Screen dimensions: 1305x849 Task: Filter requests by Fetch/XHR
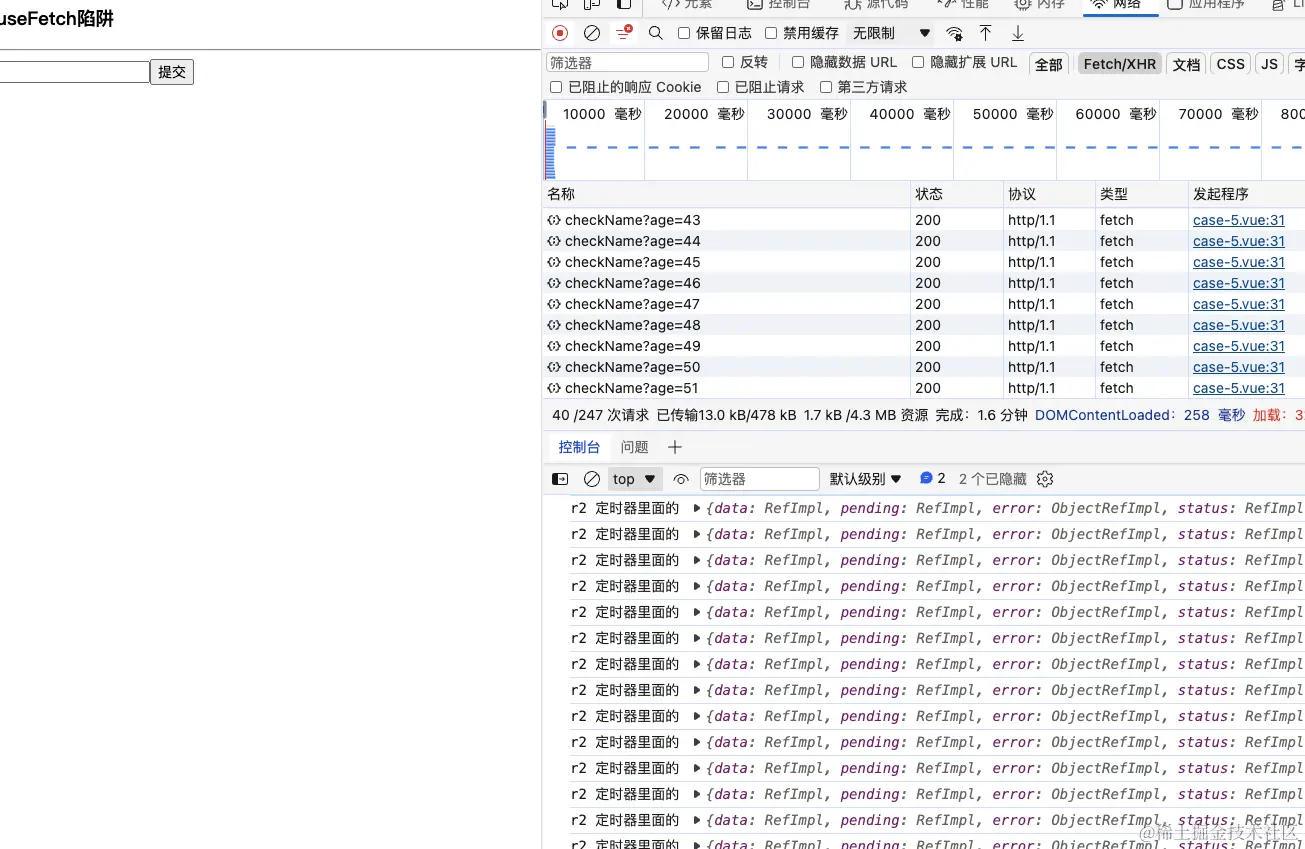click(x=1120, y=64)
